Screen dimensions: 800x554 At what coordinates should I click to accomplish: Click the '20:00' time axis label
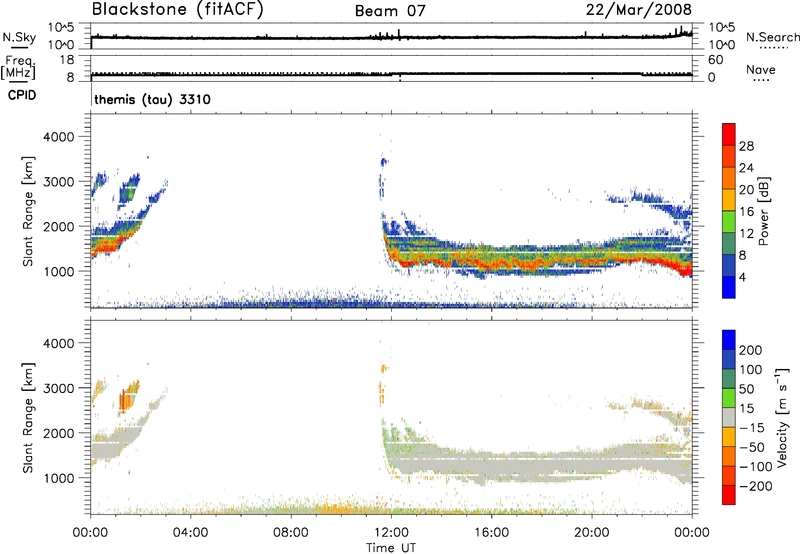coord(592,533)
